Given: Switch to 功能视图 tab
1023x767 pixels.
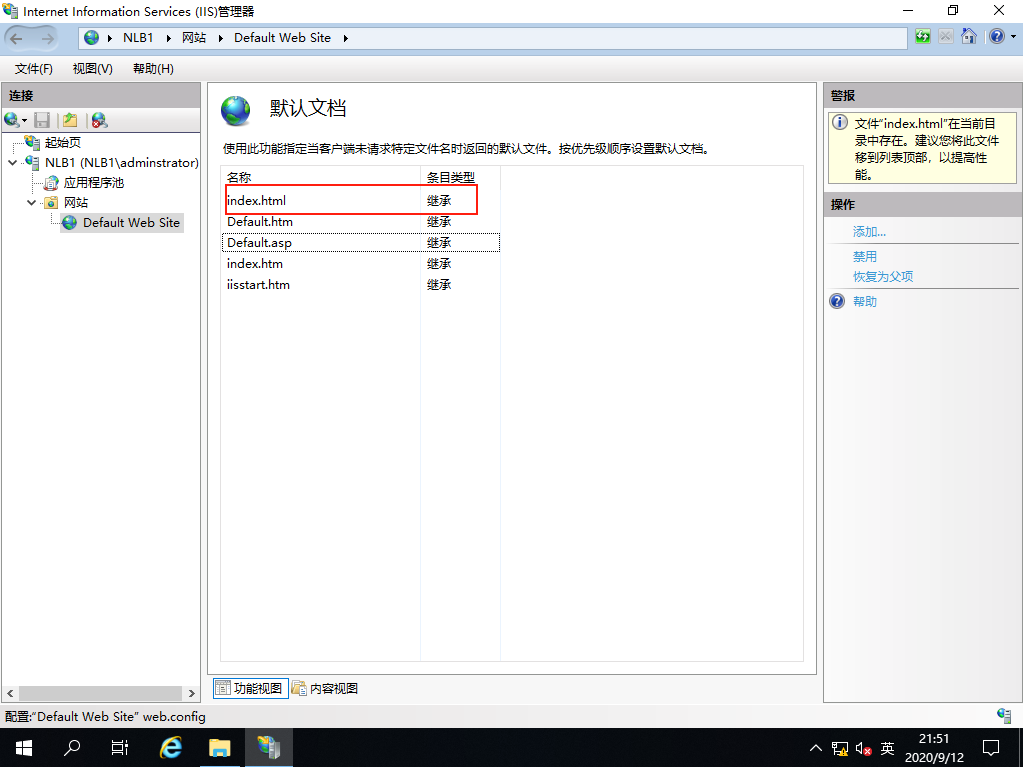Looking at the screenshot, I should (251, 688).
